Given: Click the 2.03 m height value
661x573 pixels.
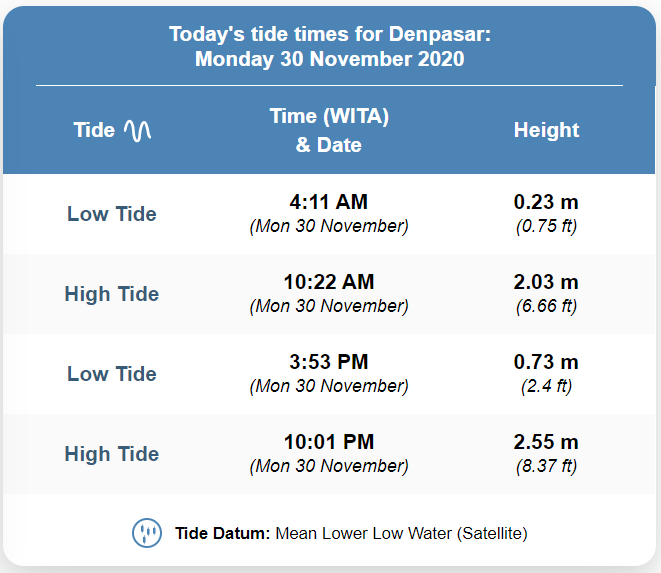Looking at the screenshot, I should click(546, 282).
